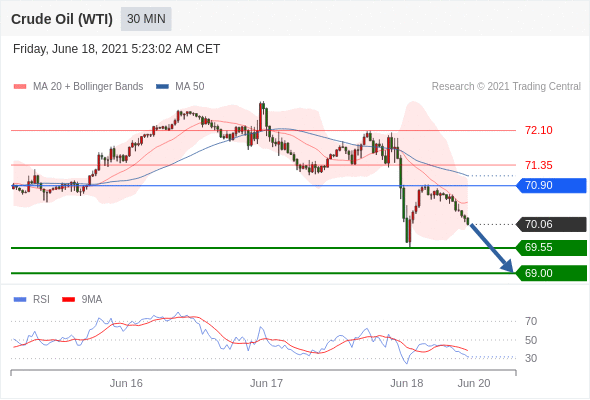This screenshot has width=590, height=400.
Task: Click the RSI 50 axis value
Action: click(531, 340)
